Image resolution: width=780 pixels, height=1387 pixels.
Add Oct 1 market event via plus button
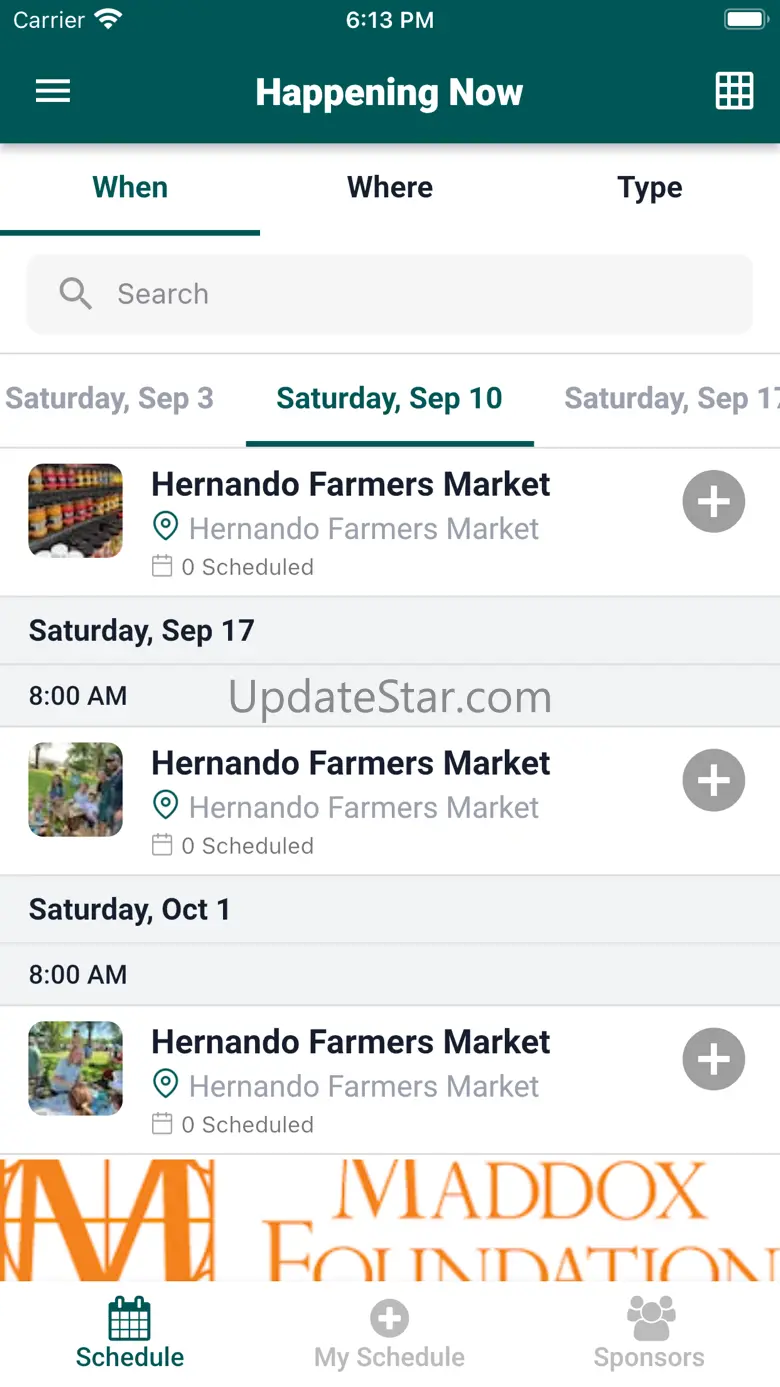tap(713, 1060)
